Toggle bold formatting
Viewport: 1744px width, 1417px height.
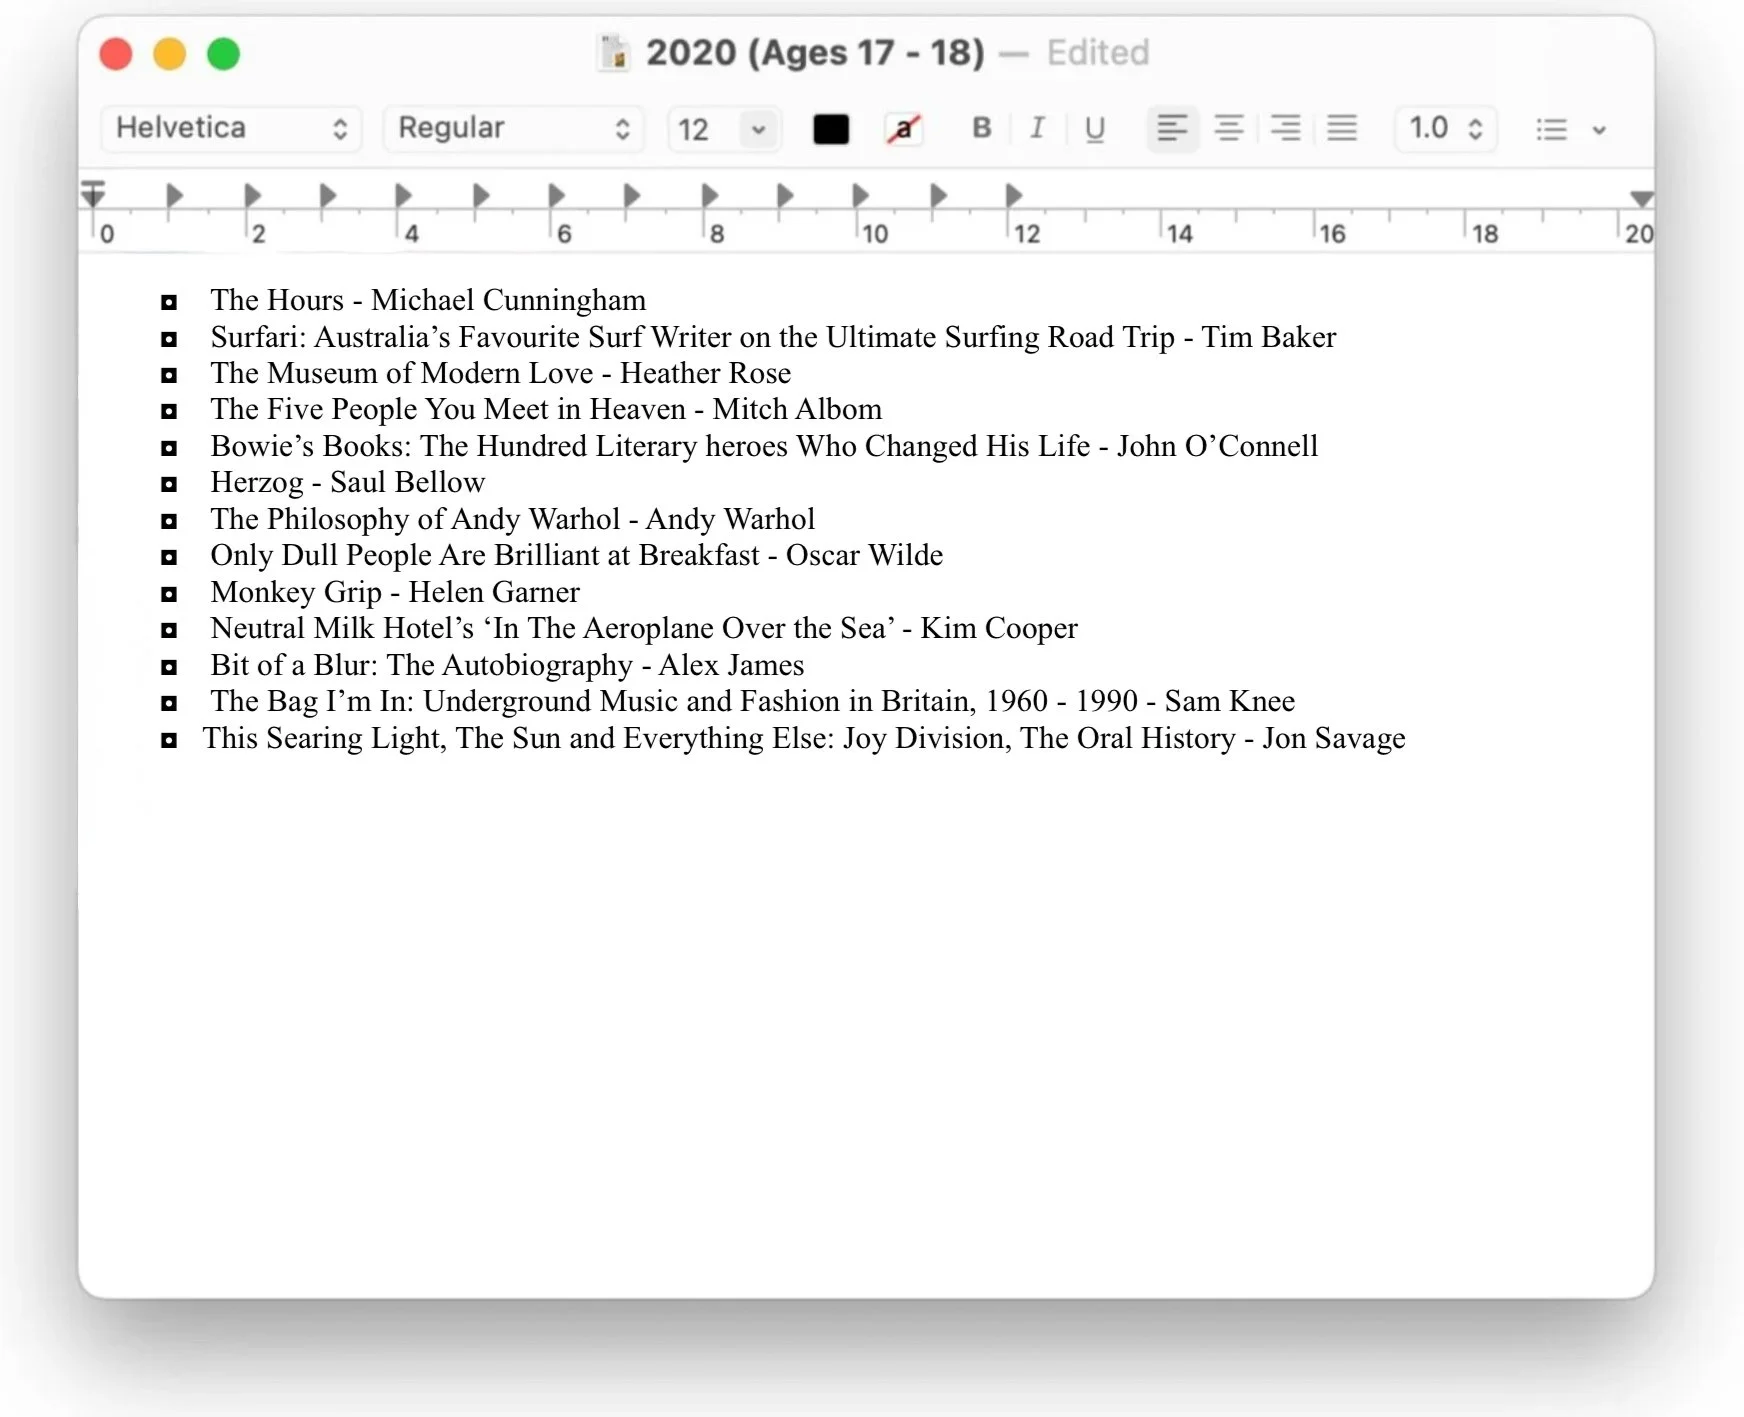pyautogui.click(x=981, y=128)
